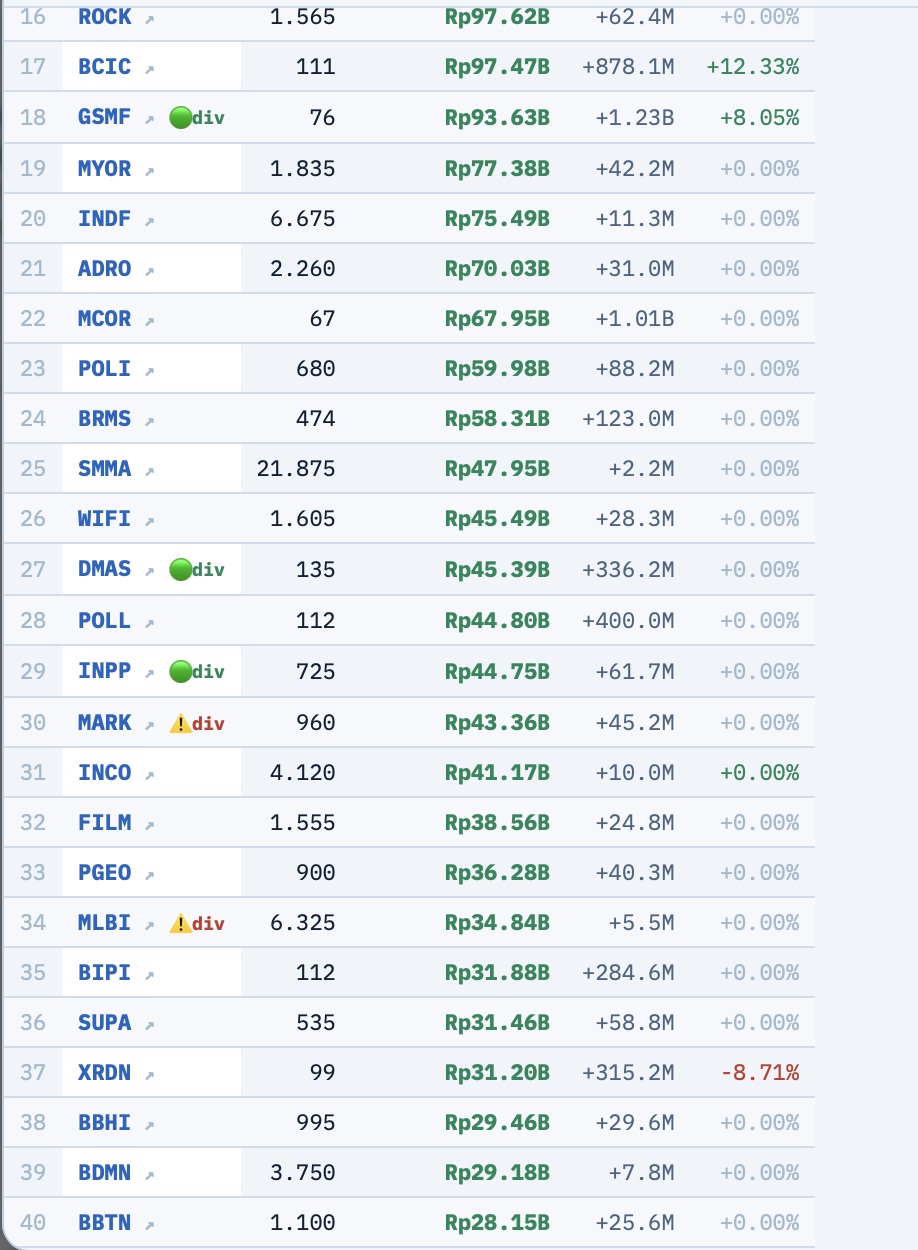Select price 995 in BBHI row
The width and height of the screenshot is (918, 1250).
315,1122
